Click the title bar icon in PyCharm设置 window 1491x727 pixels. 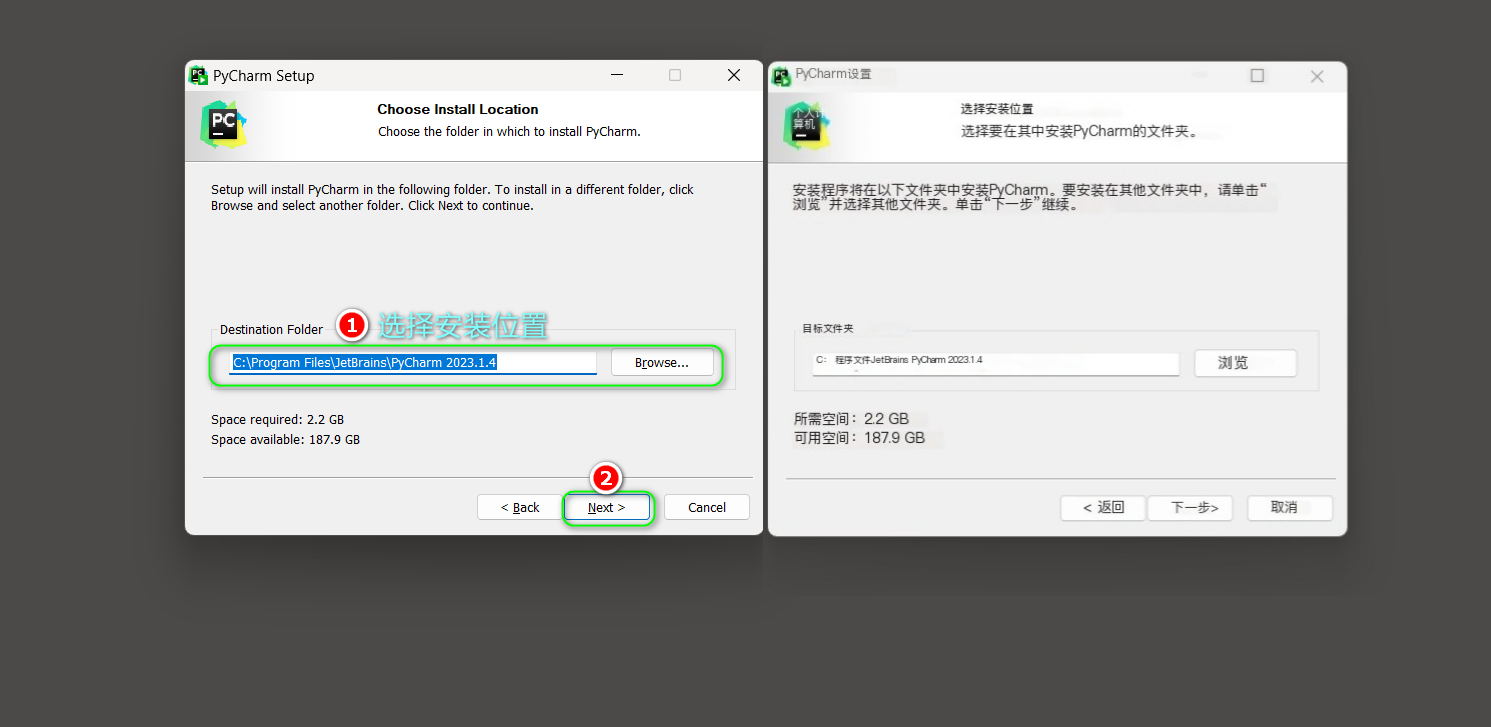point(781,75)
